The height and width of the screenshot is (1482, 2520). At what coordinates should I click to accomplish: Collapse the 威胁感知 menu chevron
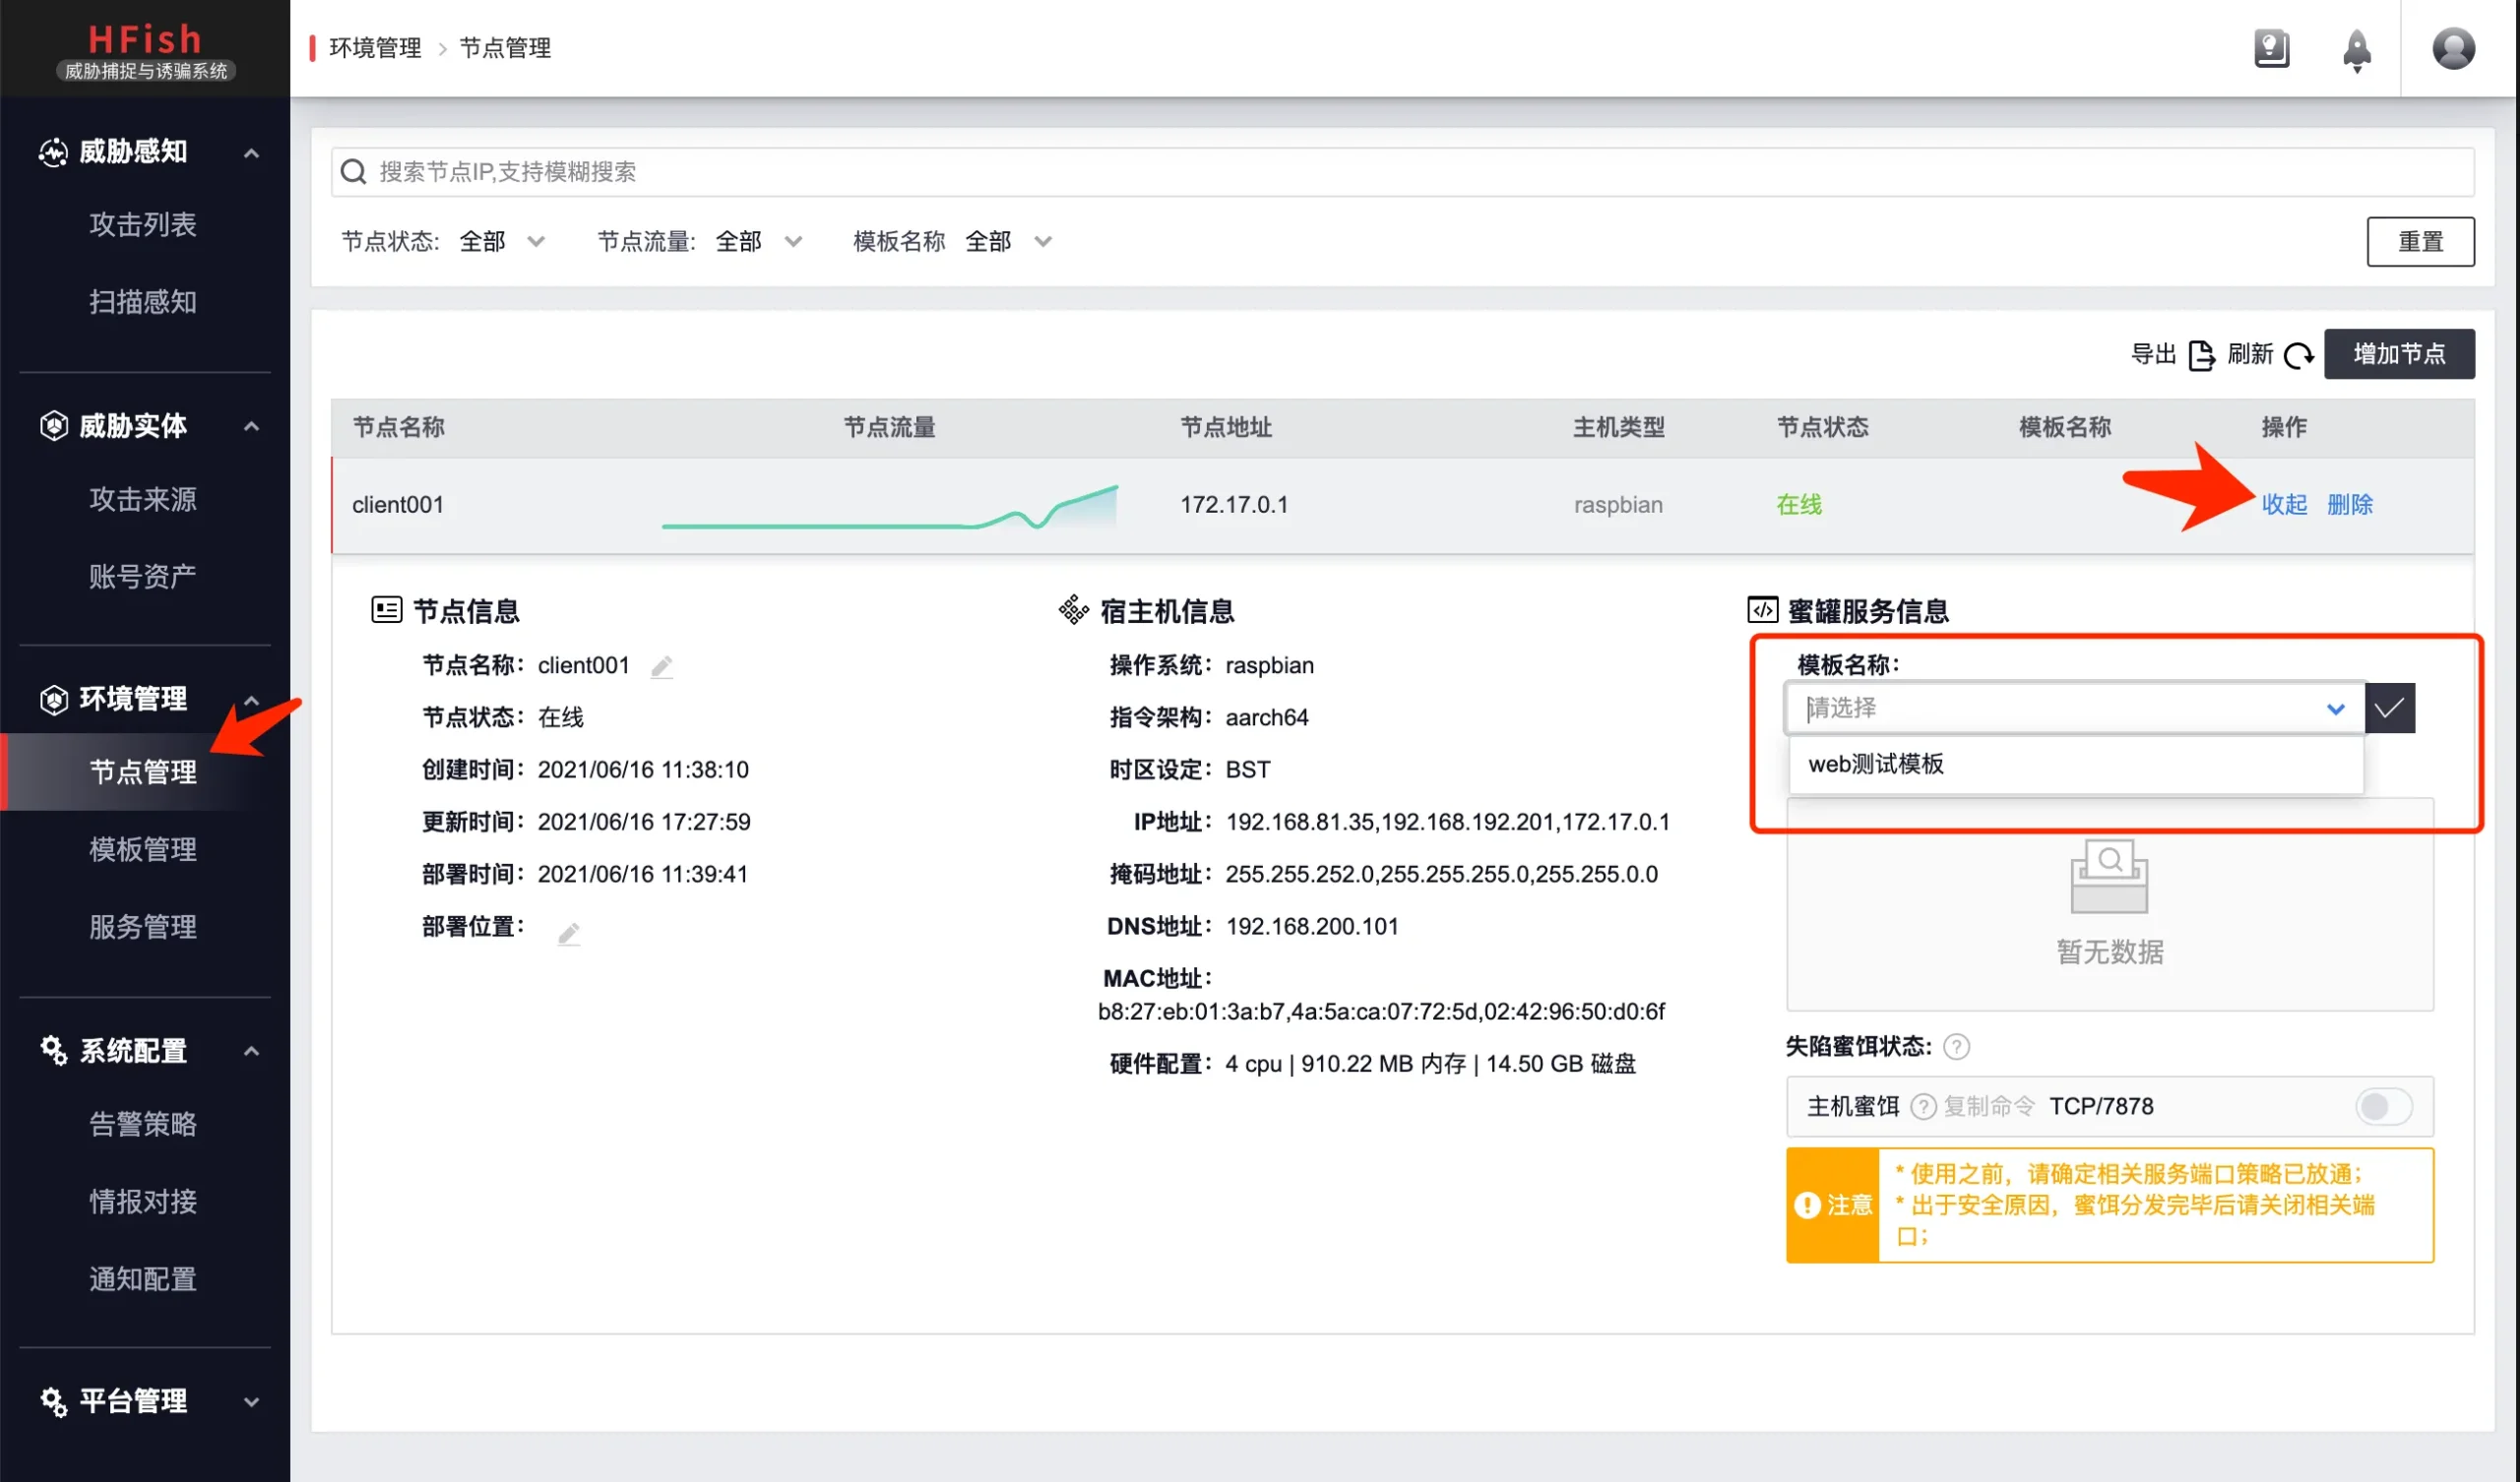click(x=252, y=153)
